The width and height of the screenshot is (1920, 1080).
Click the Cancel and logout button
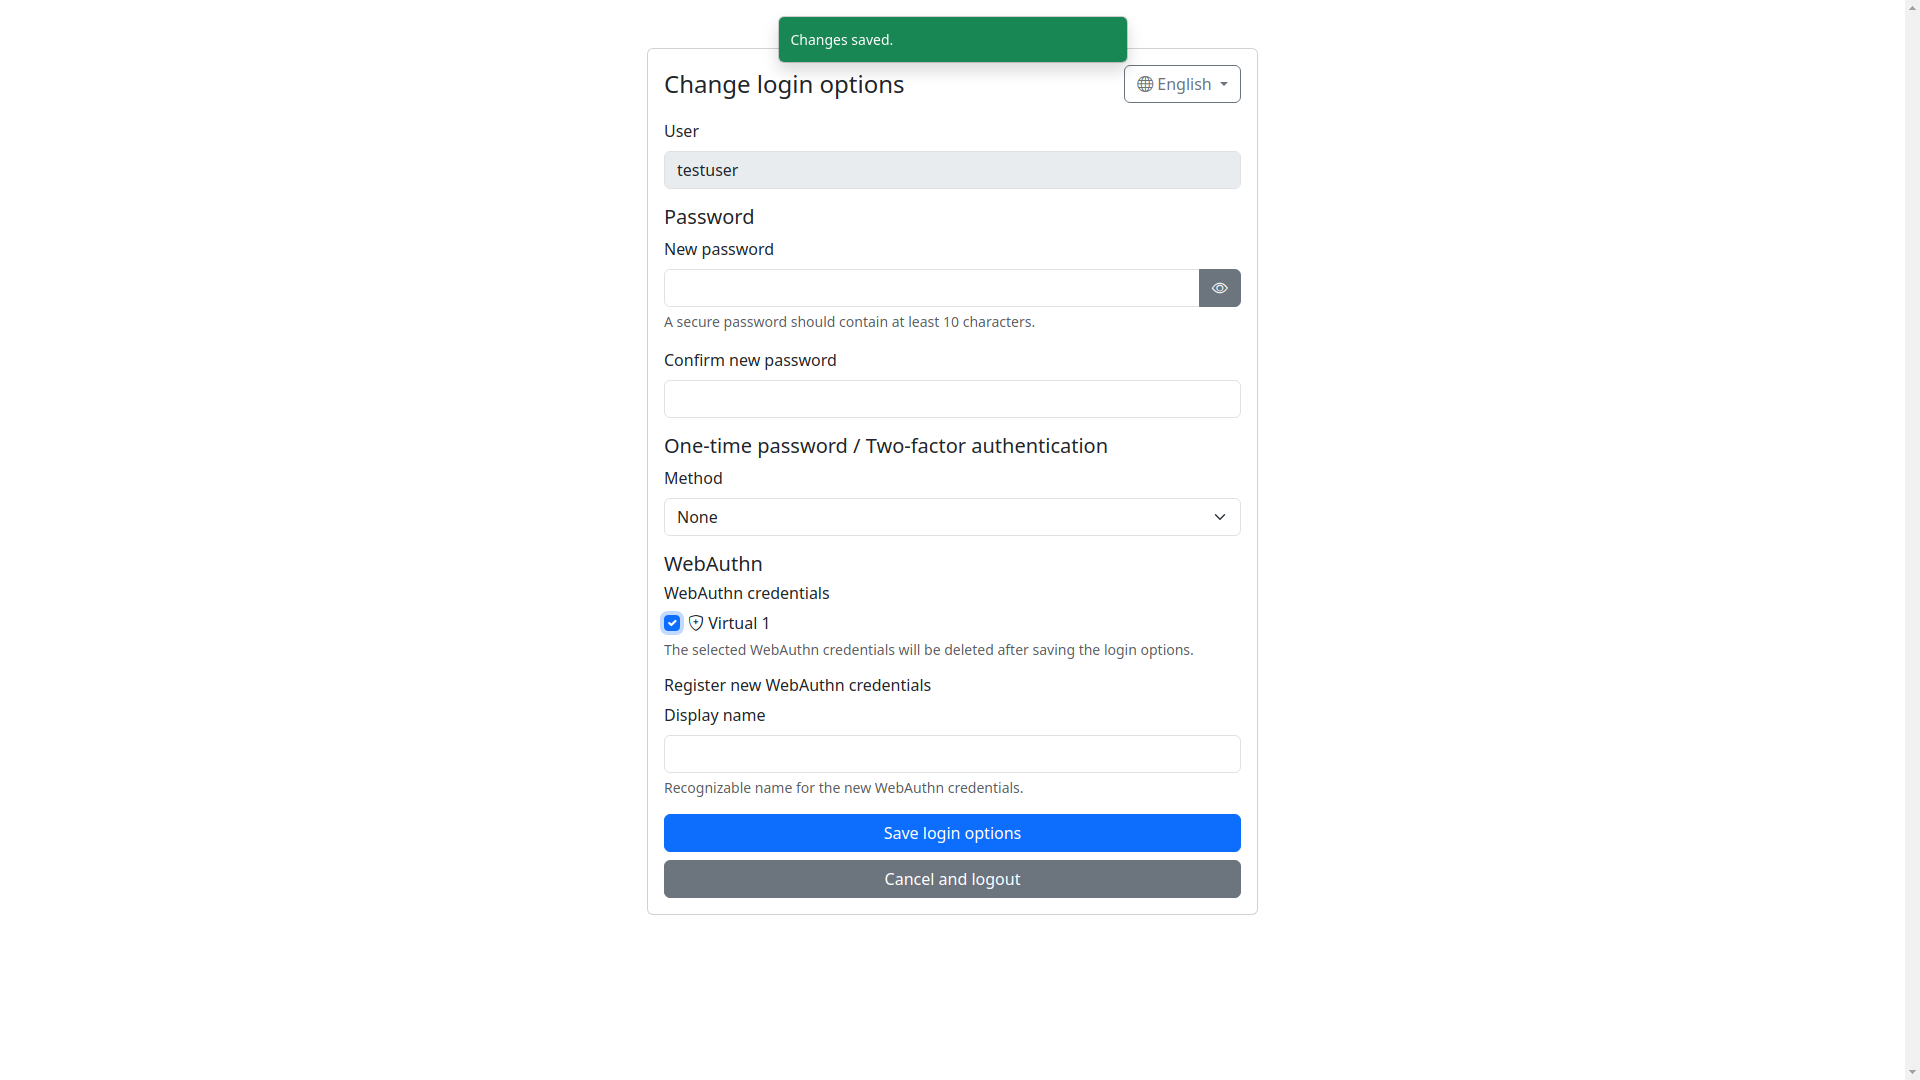pyautogui.click(x=952, y=879)
